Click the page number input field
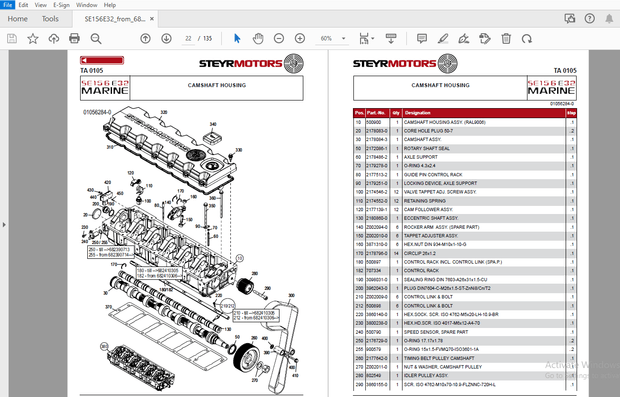Screen dimensions: 620x397 tap(188, 38)
